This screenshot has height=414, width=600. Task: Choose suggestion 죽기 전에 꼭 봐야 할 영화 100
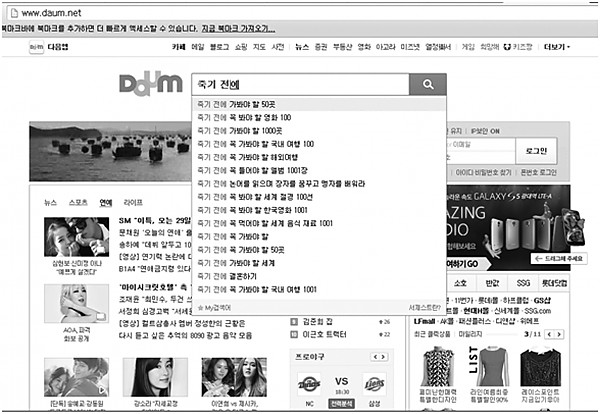point(319,117)
